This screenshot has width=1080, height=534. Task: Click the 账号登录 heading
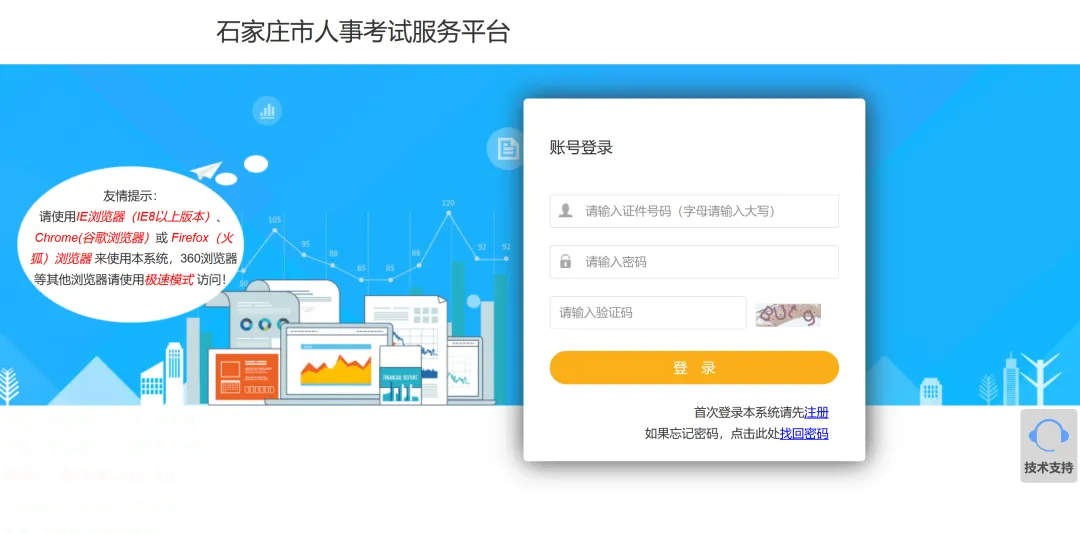click(x=581, y=147)
